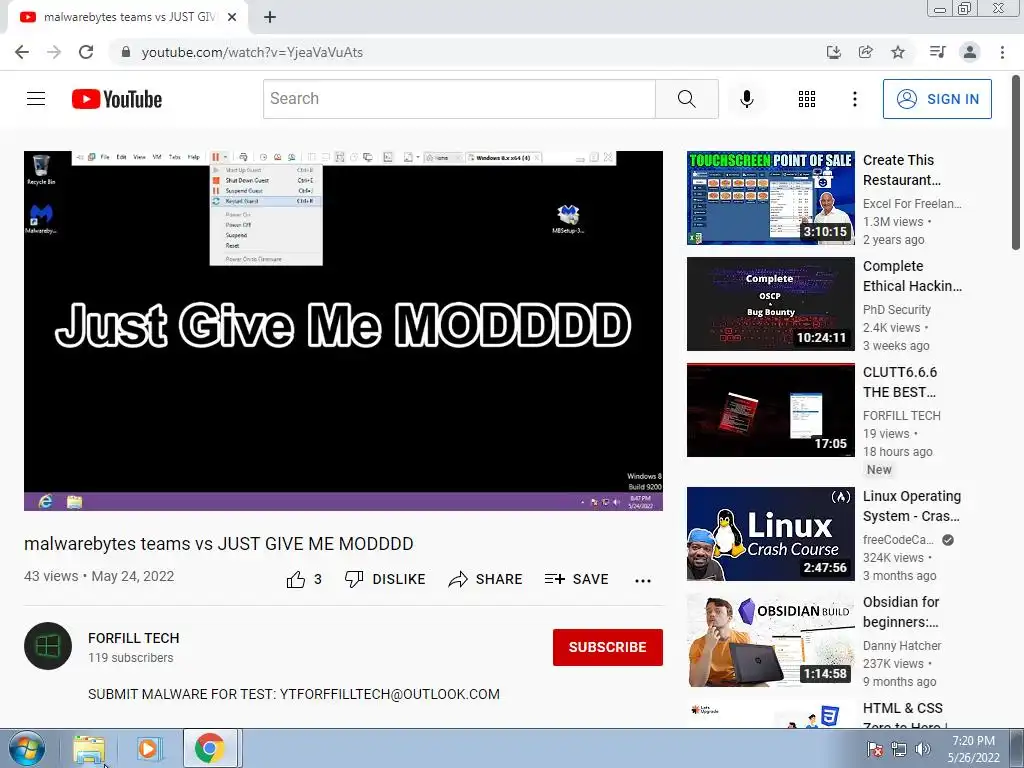
Task: Close the malwarebytes teams video tab
Action: 232,17
